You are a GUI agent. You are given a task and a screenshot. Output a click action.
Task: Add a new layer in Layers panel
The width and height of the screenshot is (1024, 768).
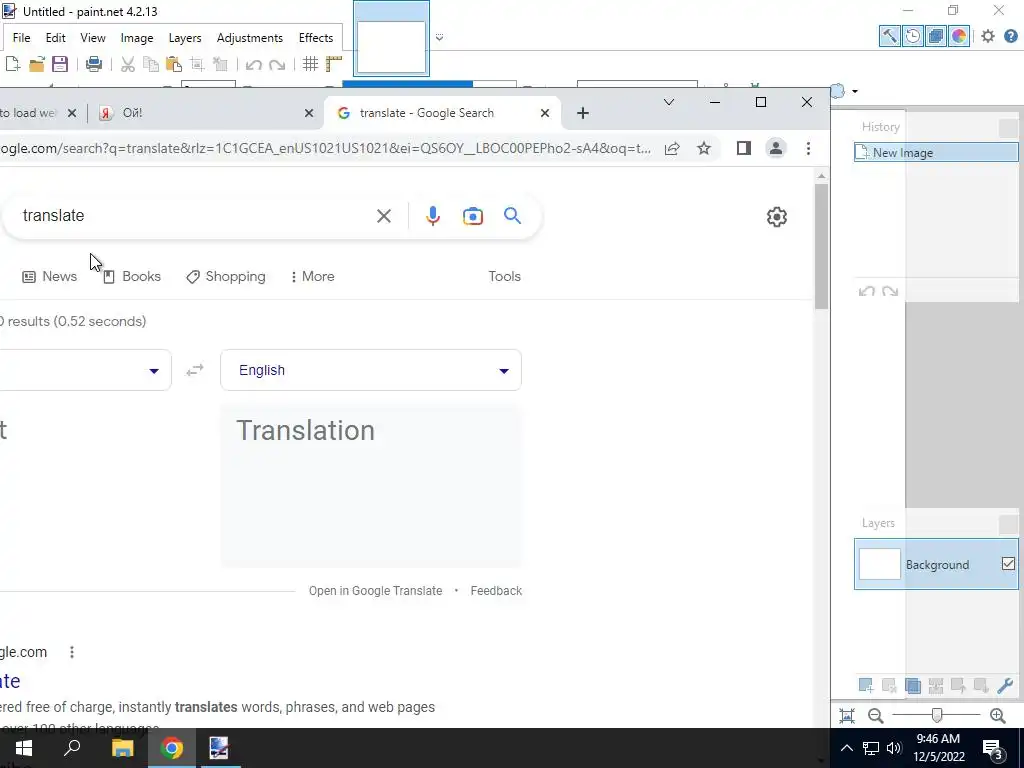click(866, 685)
